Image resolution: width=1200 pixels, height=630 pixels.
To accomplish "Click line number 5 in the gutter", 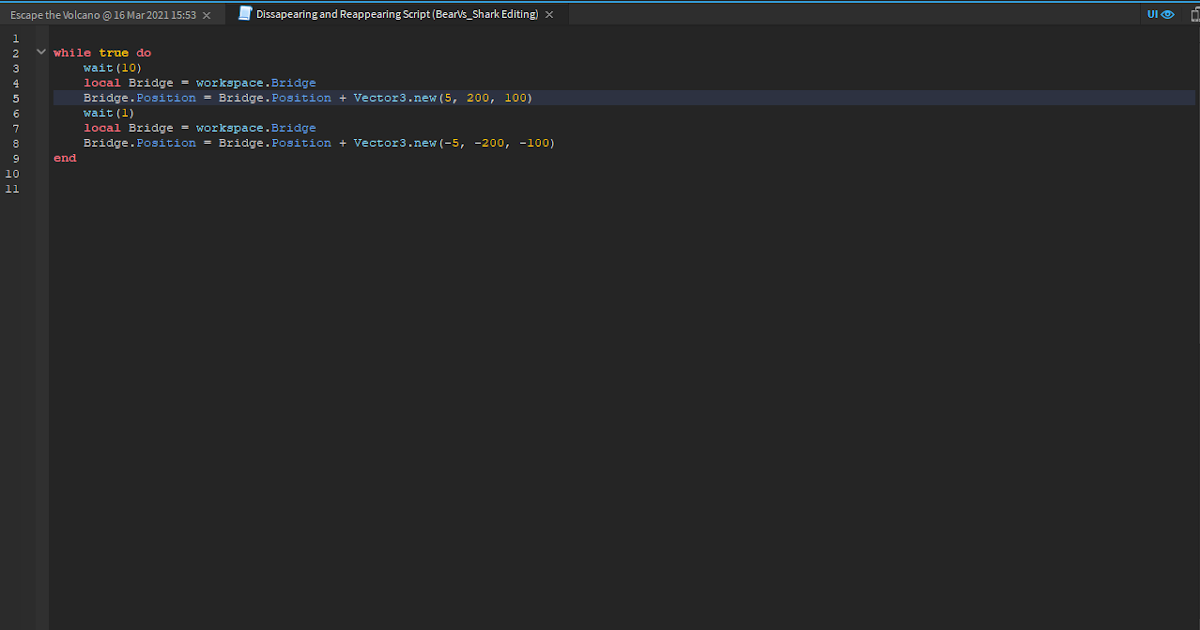I will [15, 97].
